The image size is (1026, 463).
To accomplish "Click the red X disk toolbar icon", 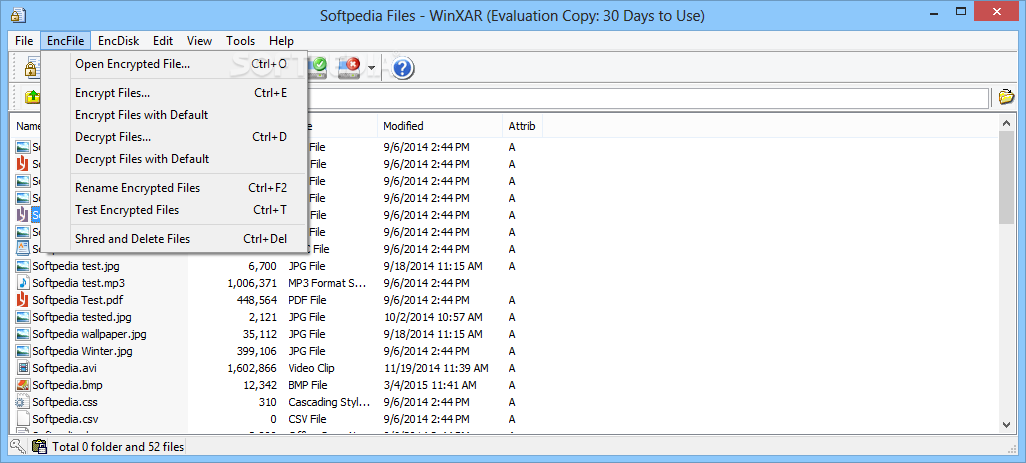I will pyautogui.click(x=350, y=67).
